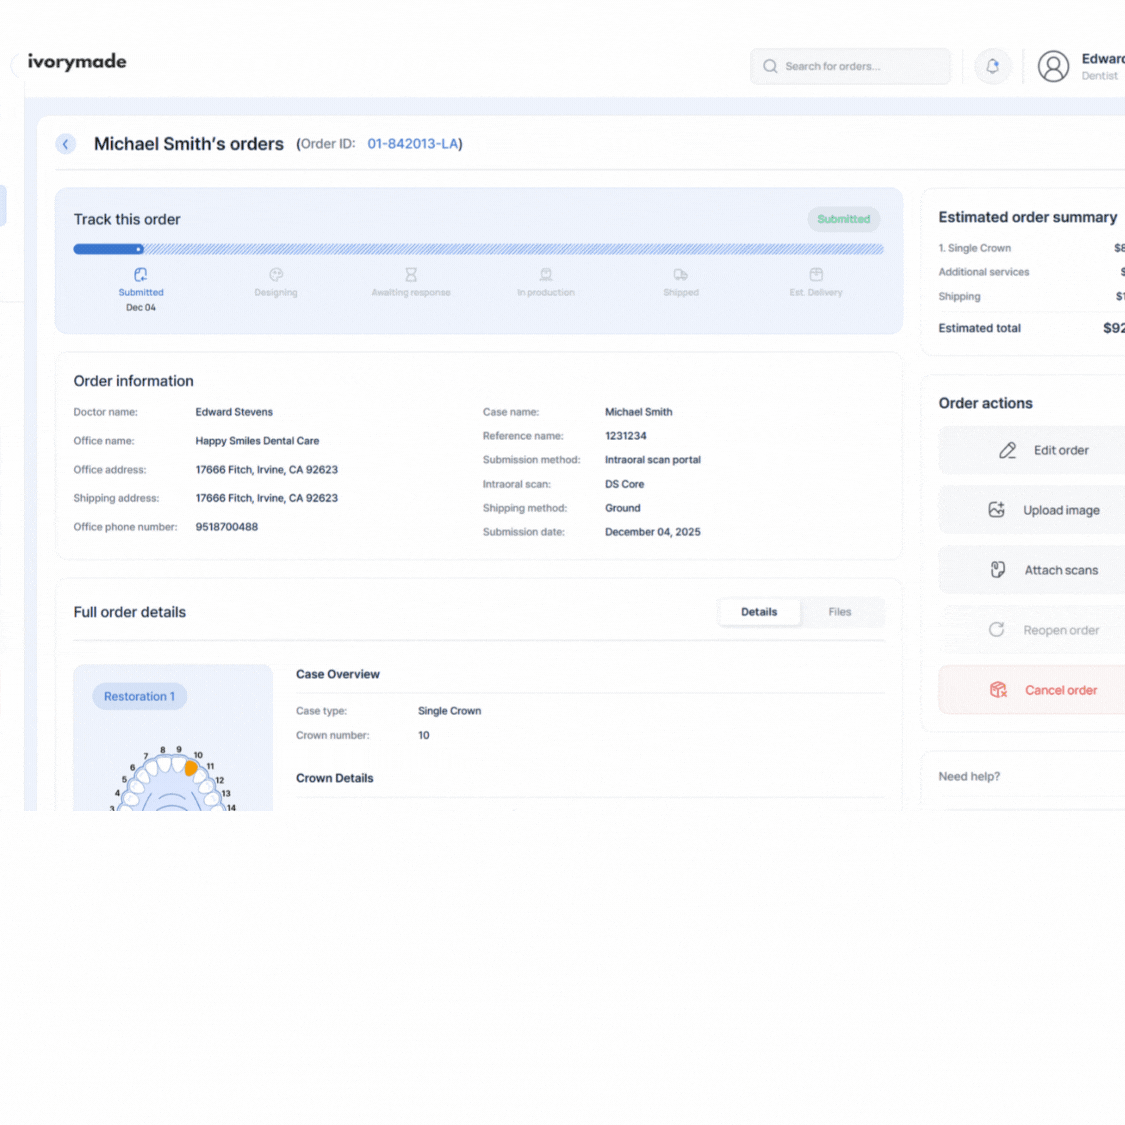Open the notification bell

992,65
